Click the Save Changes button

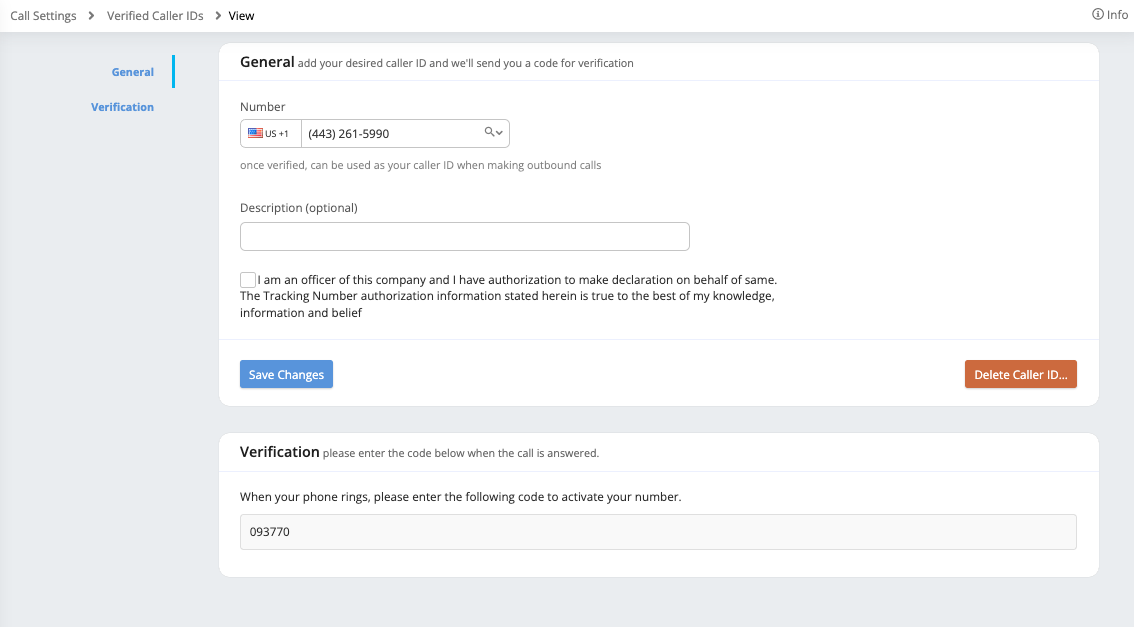[x=286, y=374]
